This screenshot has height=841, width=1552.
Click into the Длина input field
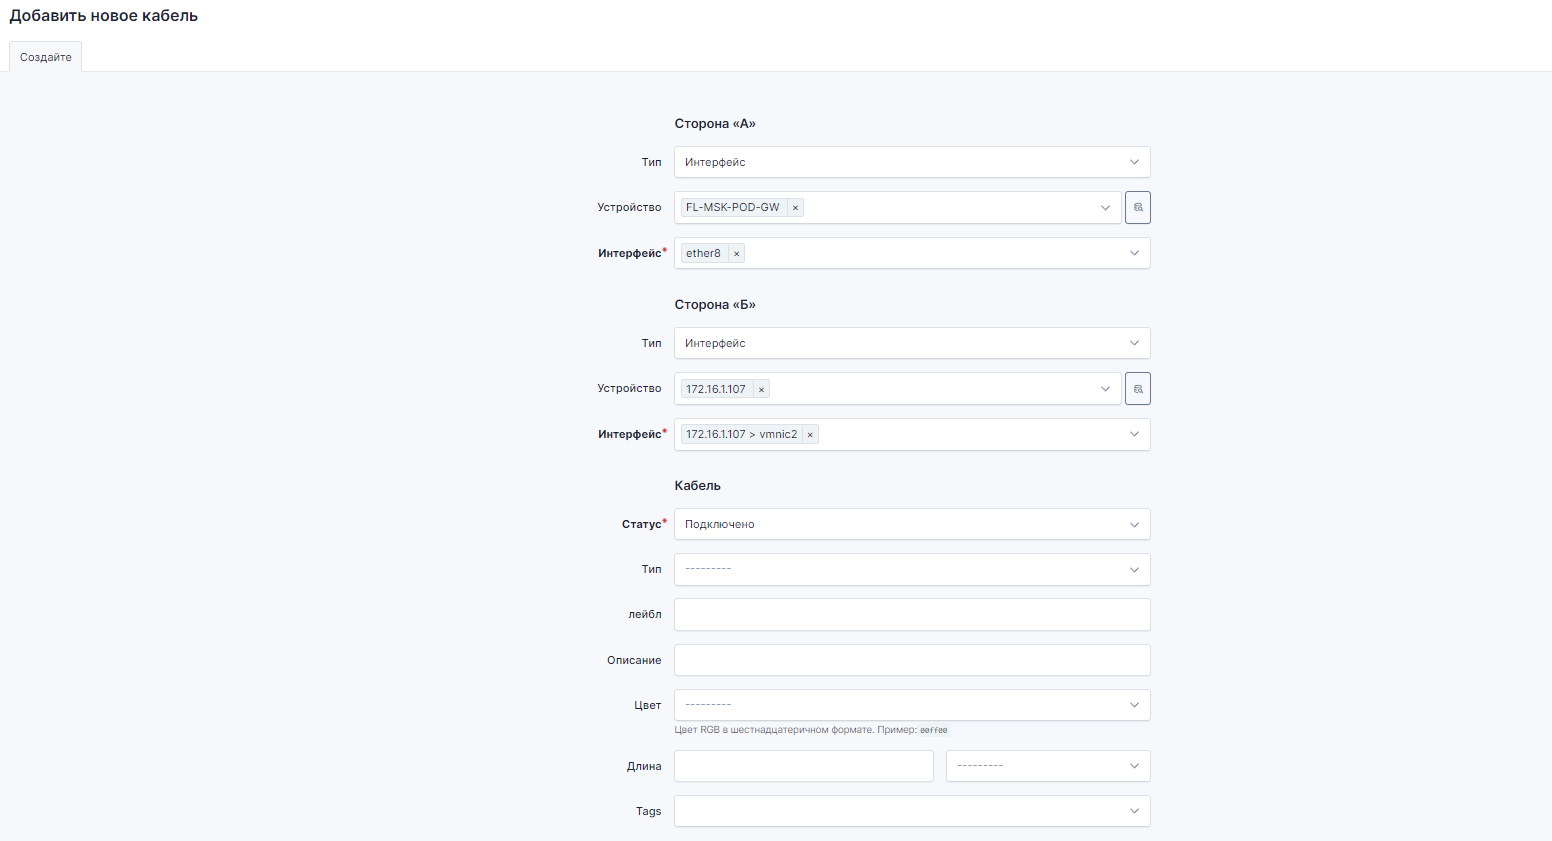(803, 766)
